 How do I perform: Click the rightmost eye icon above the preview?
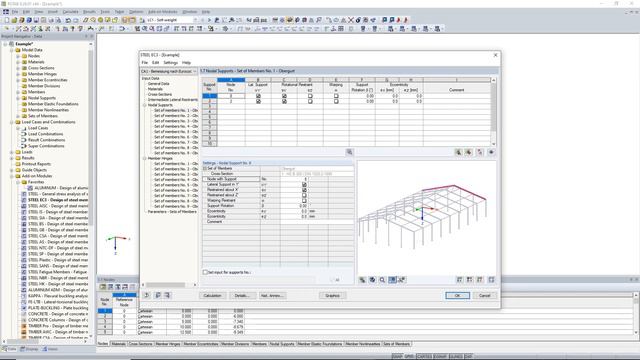click(491, 152)
